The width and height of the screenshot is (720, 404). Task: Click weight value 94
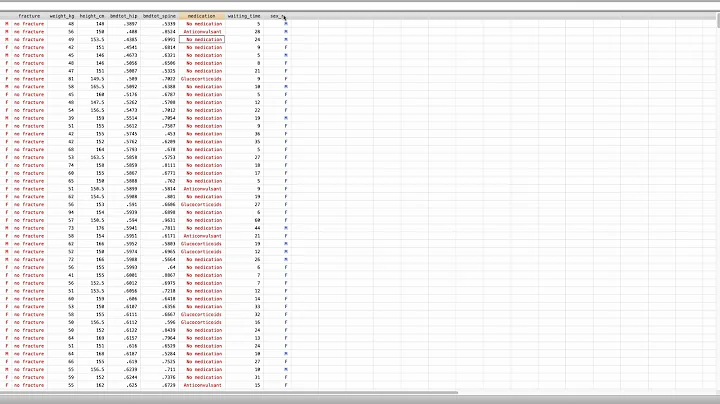(x=71, y=213)
